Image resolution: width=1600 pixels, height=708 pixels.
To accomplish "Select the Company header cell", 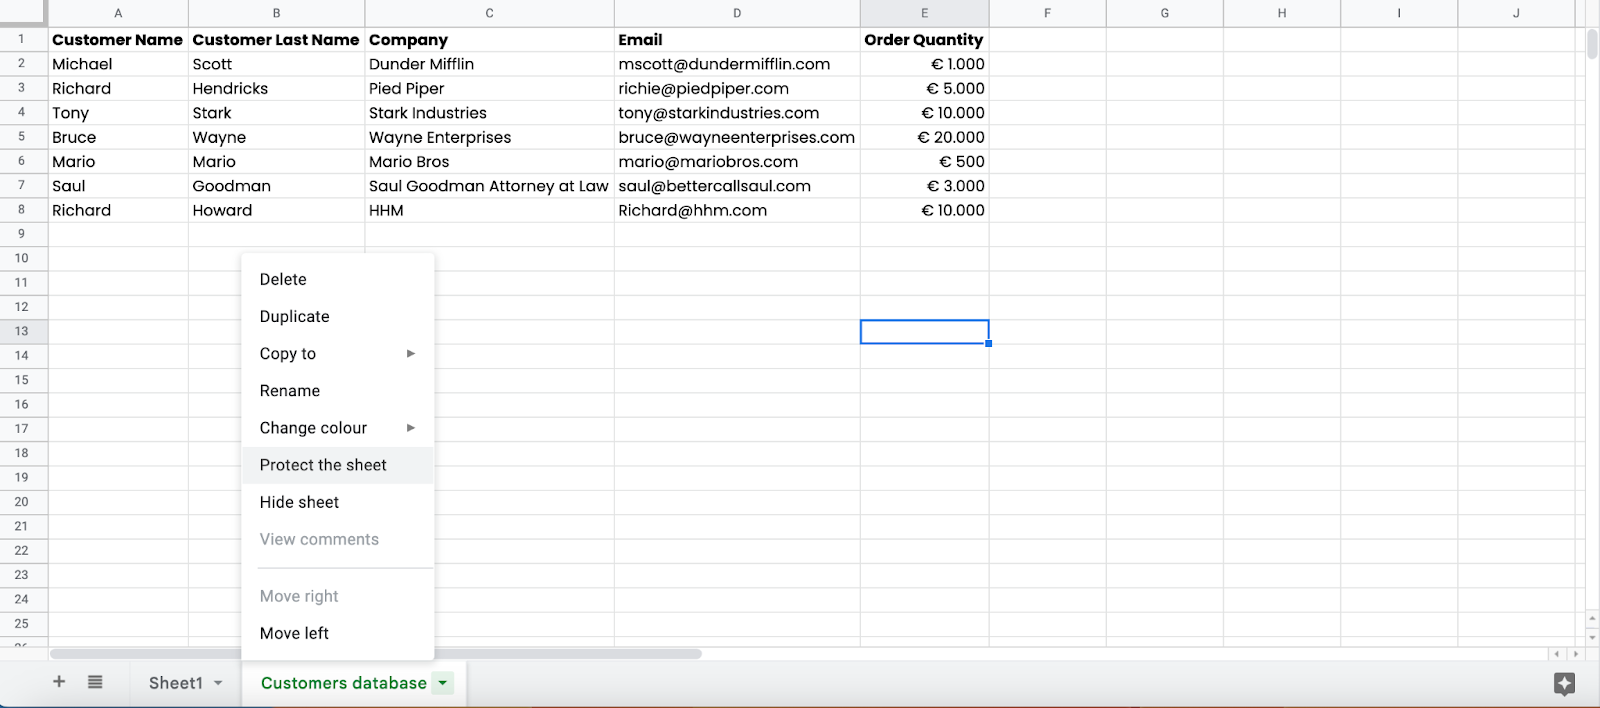I will point(490,40).
